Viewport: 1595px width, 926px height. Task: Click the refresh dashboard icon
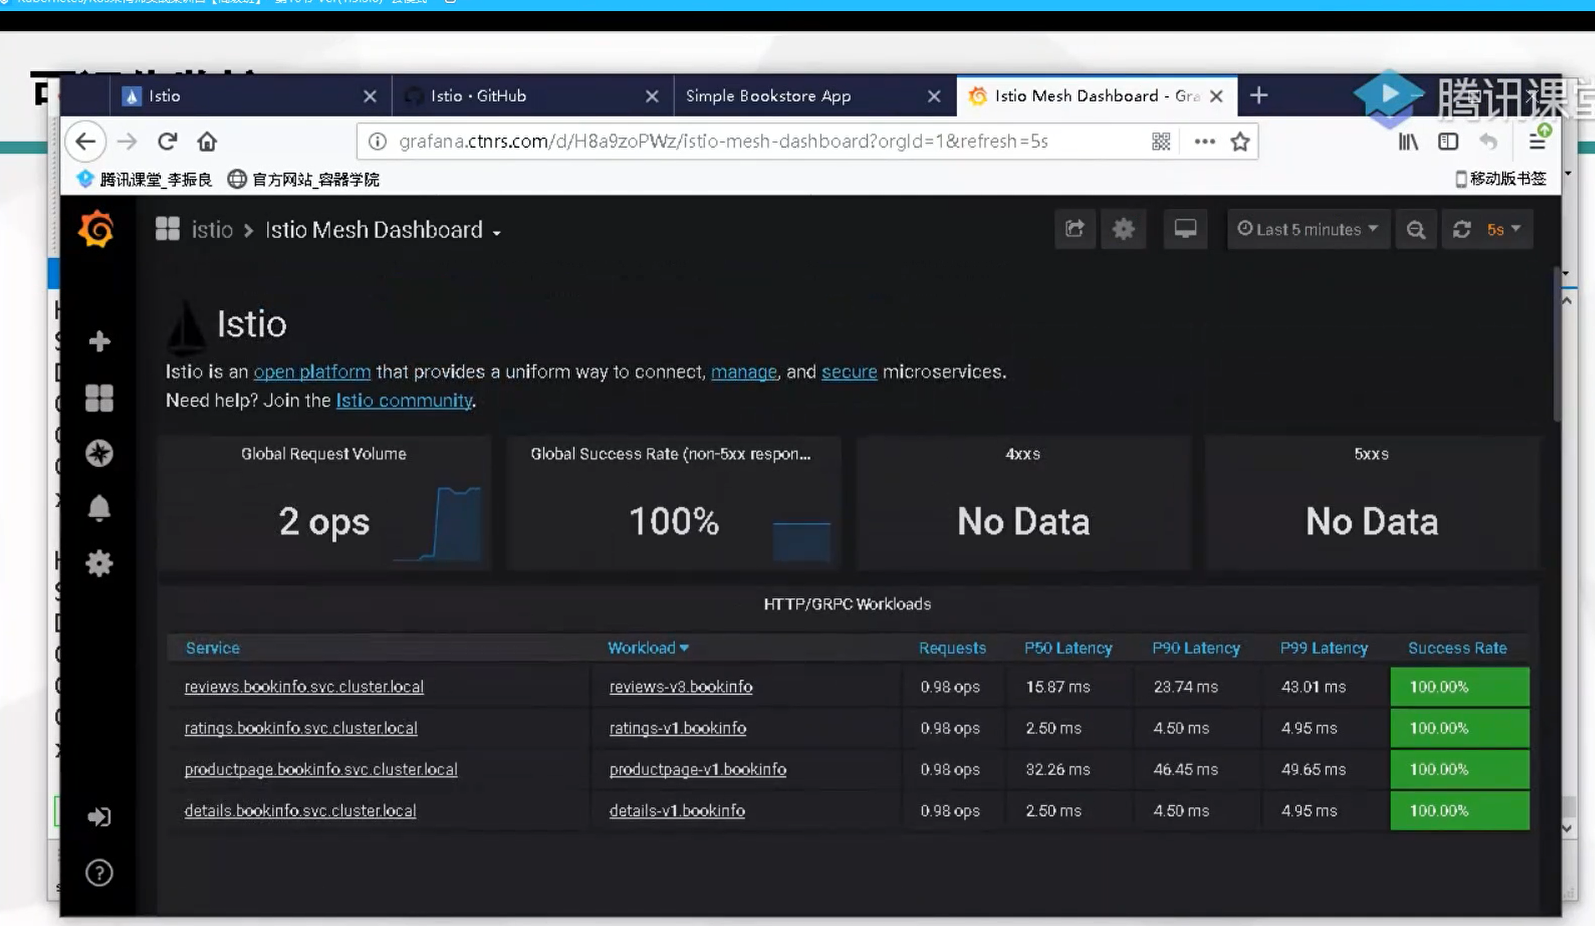point(1462,230)
